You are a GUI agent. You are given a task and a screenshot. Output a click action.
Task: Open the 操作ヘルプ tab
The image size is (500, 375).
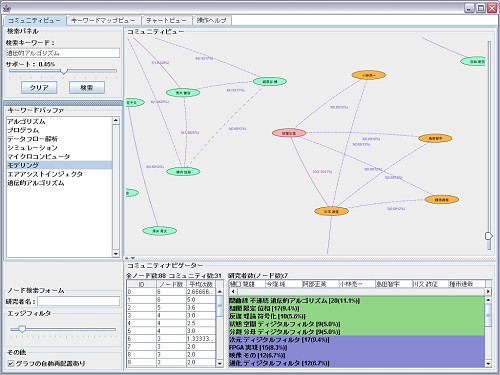[212, 20]
